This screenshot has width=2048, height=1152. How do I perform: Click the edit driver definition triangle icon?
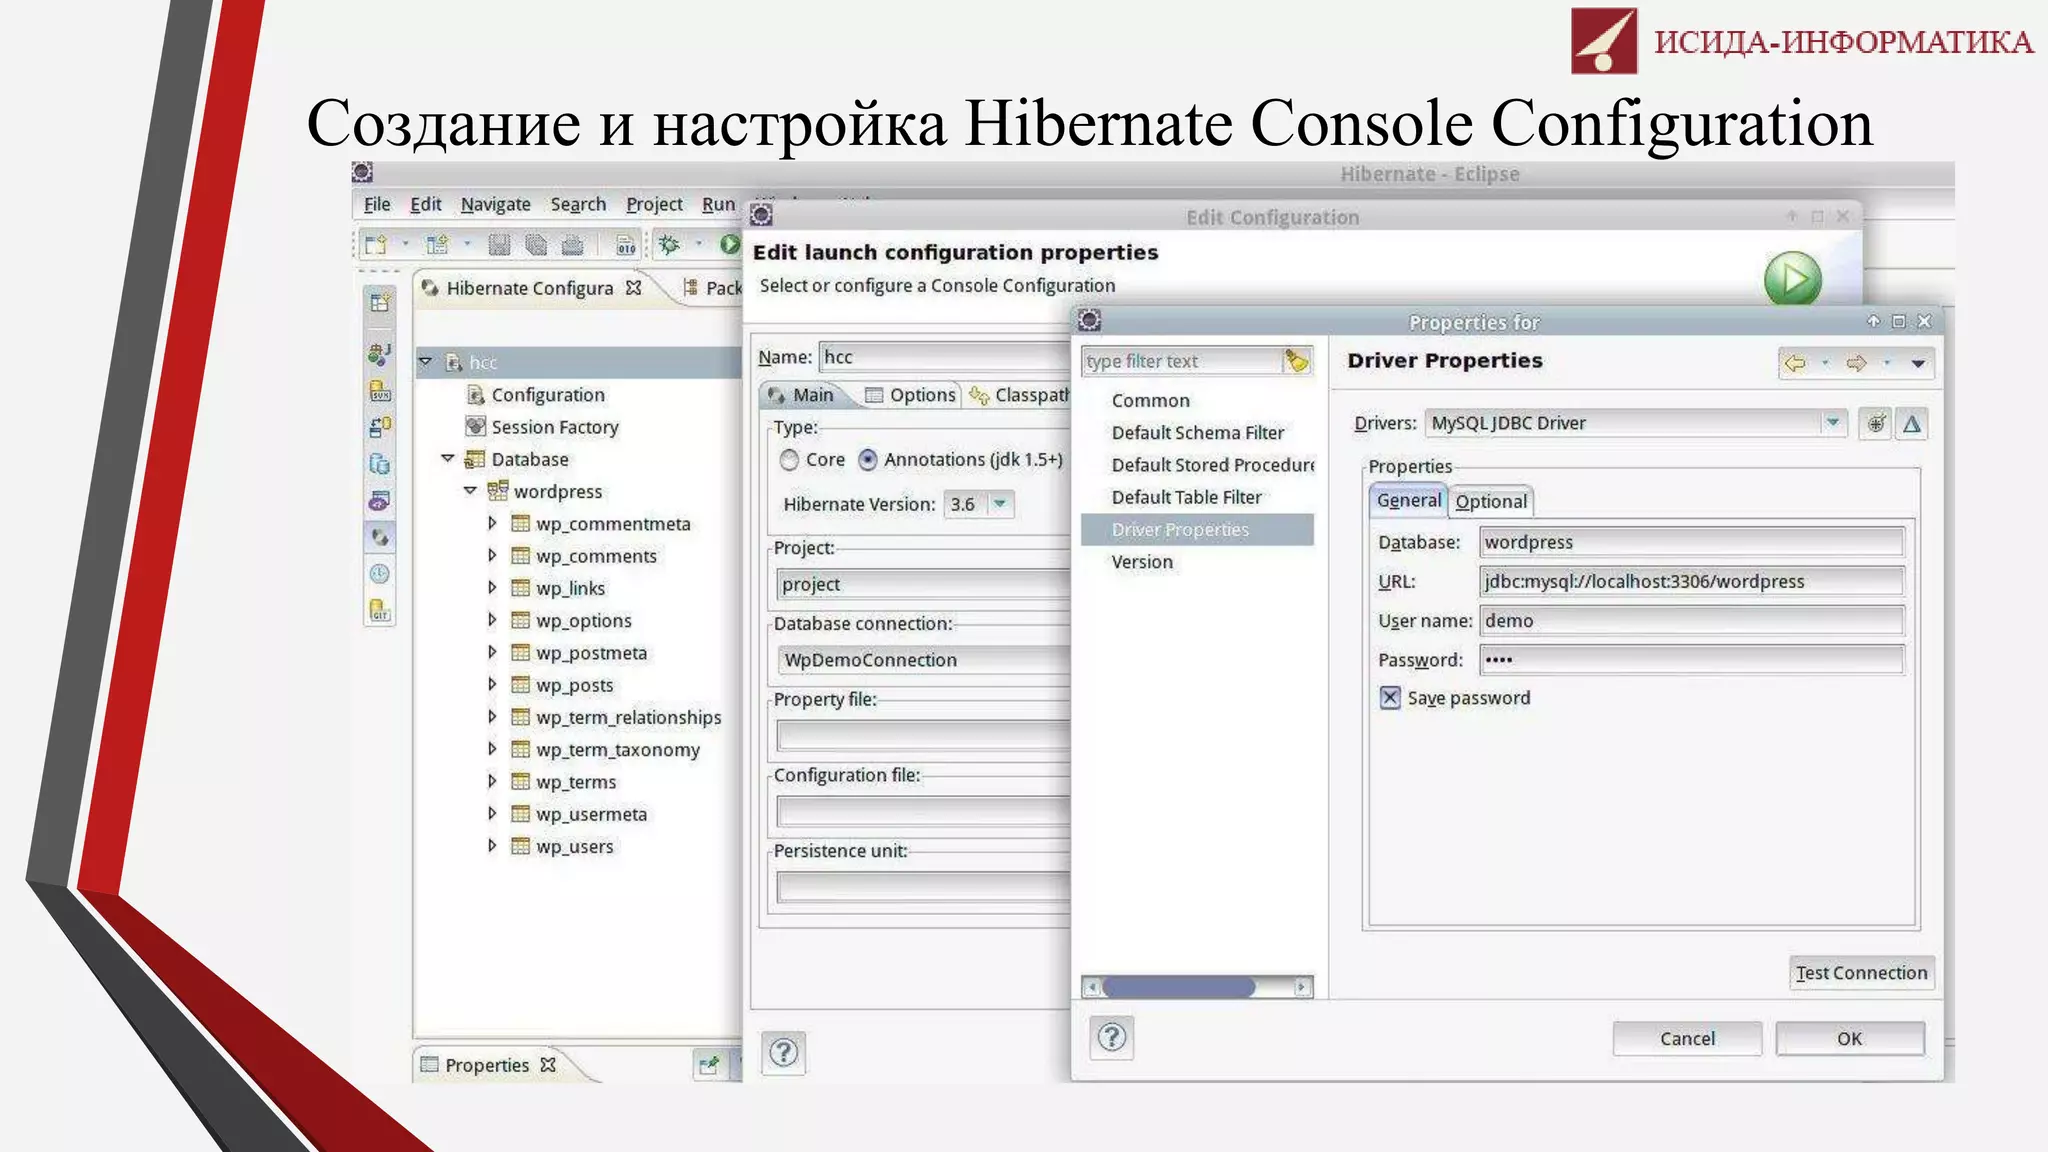tap(1912, 423)
